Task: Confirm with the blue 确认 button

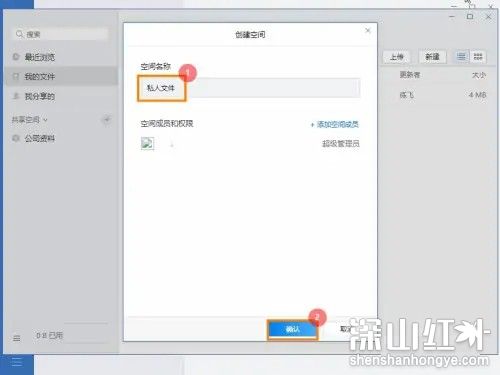Action: [x=292, y=329]
